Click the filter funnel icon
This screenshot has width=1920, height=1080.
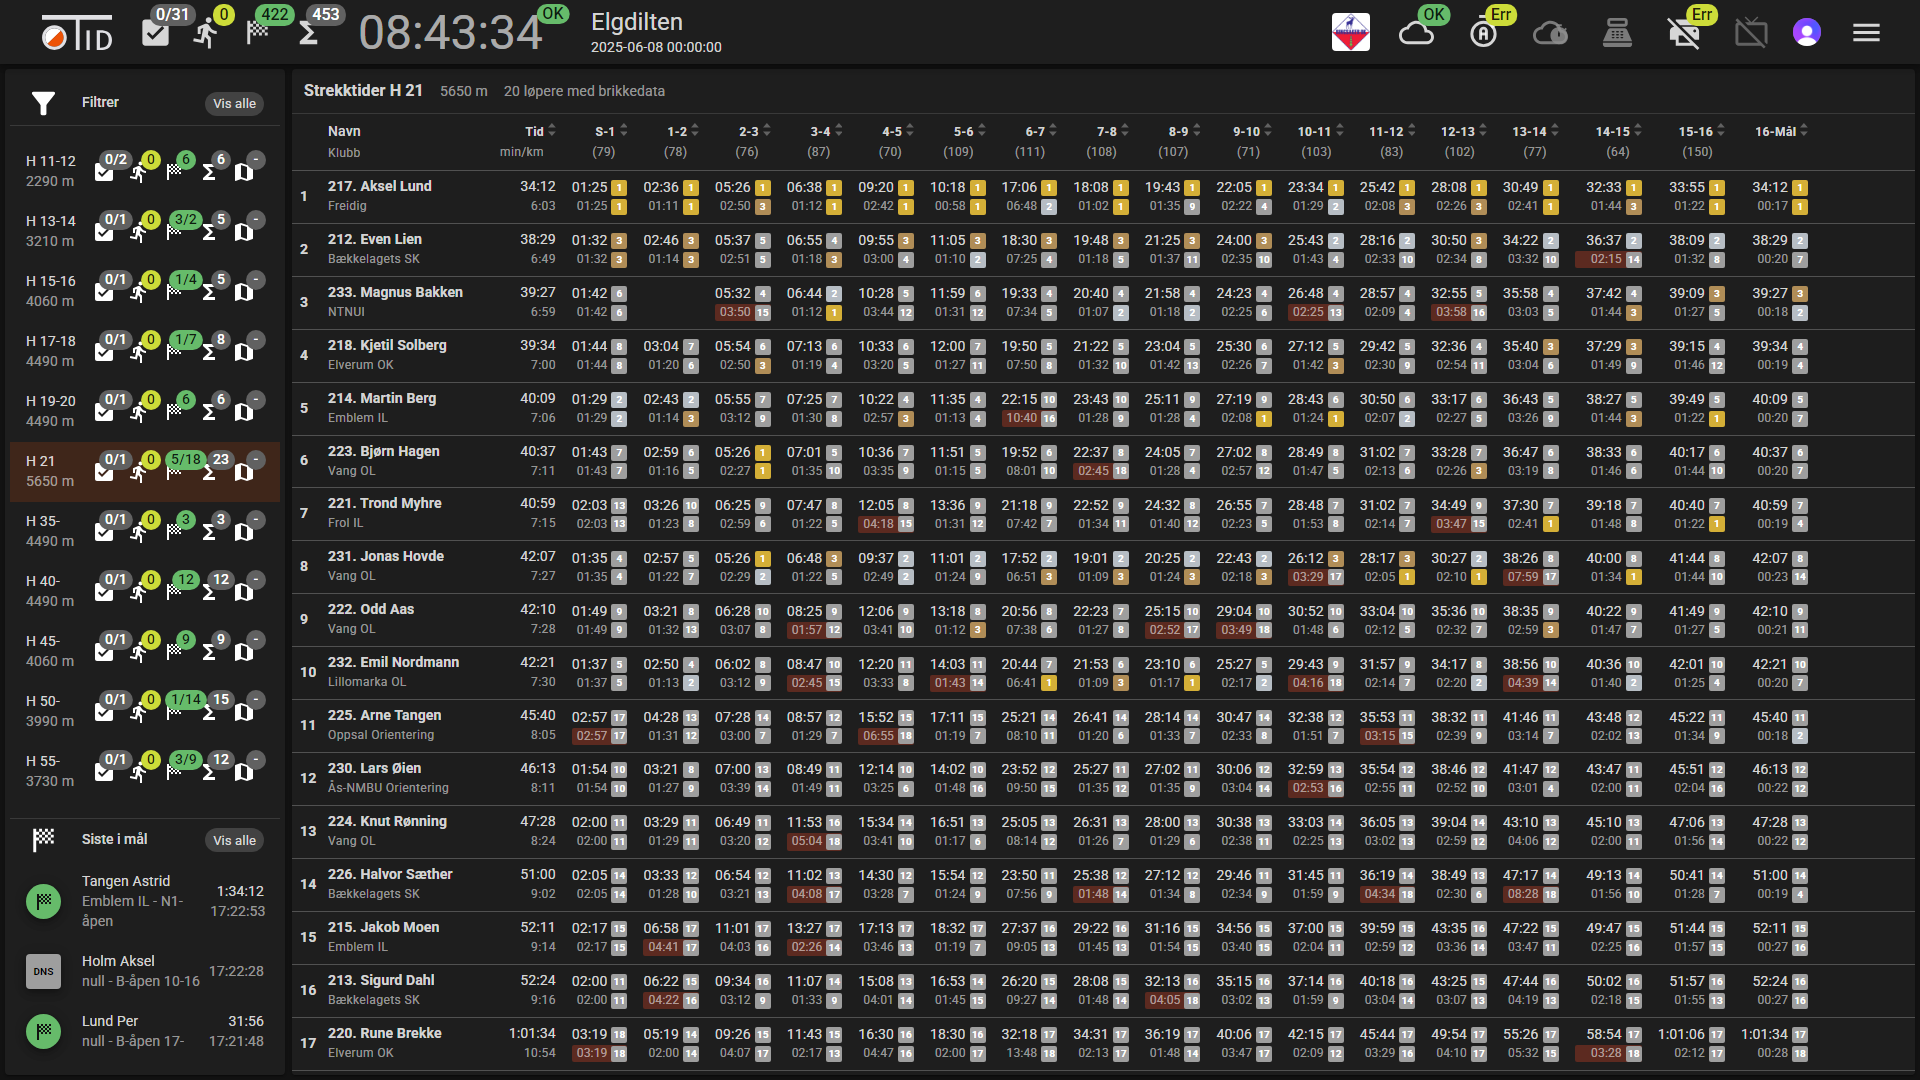pos(43,103)
